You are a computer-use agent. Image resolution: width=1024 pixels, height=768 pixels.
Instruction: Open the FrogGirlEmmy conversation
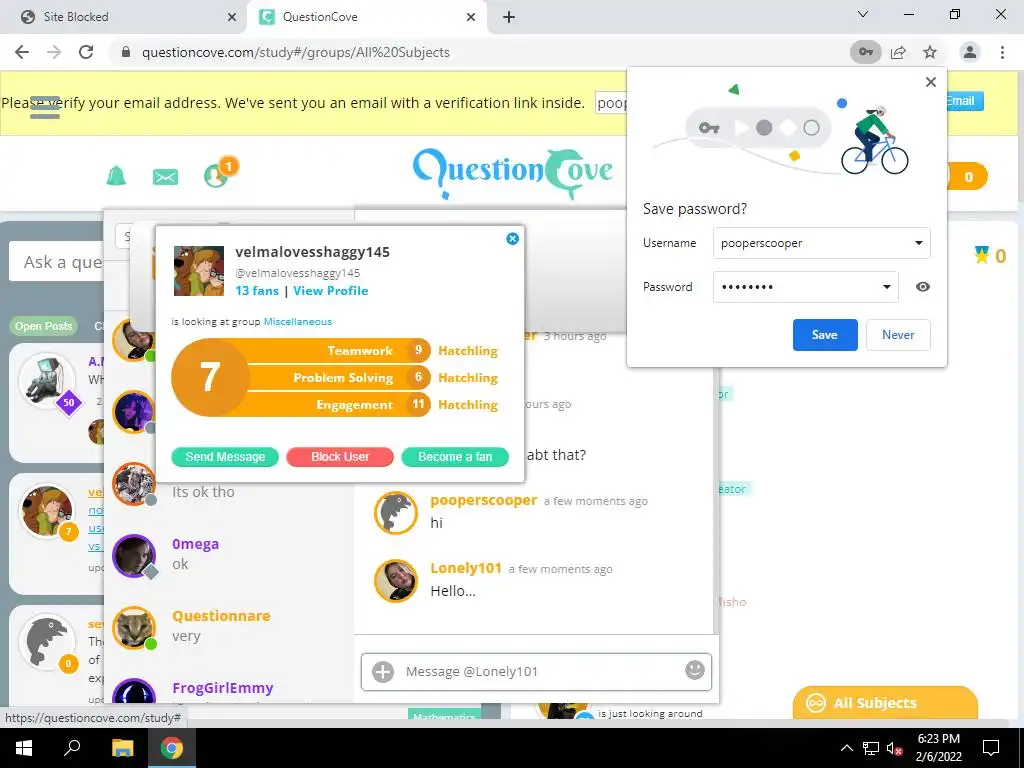tap(229, 689)
